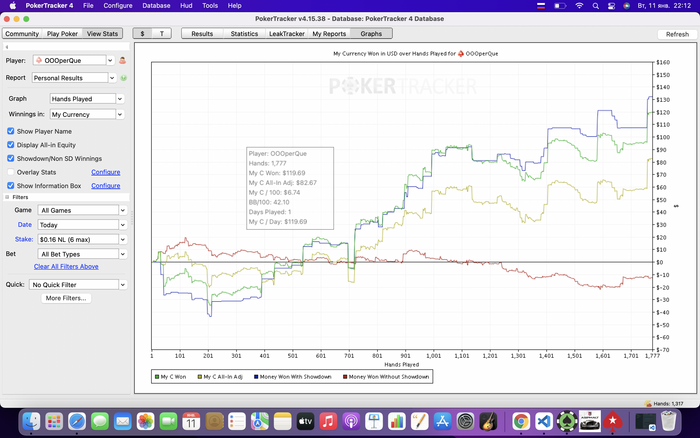Open the Date filter dropdown showing Today
The height and width of the screenshot is (438, 700).
(82, 225)
